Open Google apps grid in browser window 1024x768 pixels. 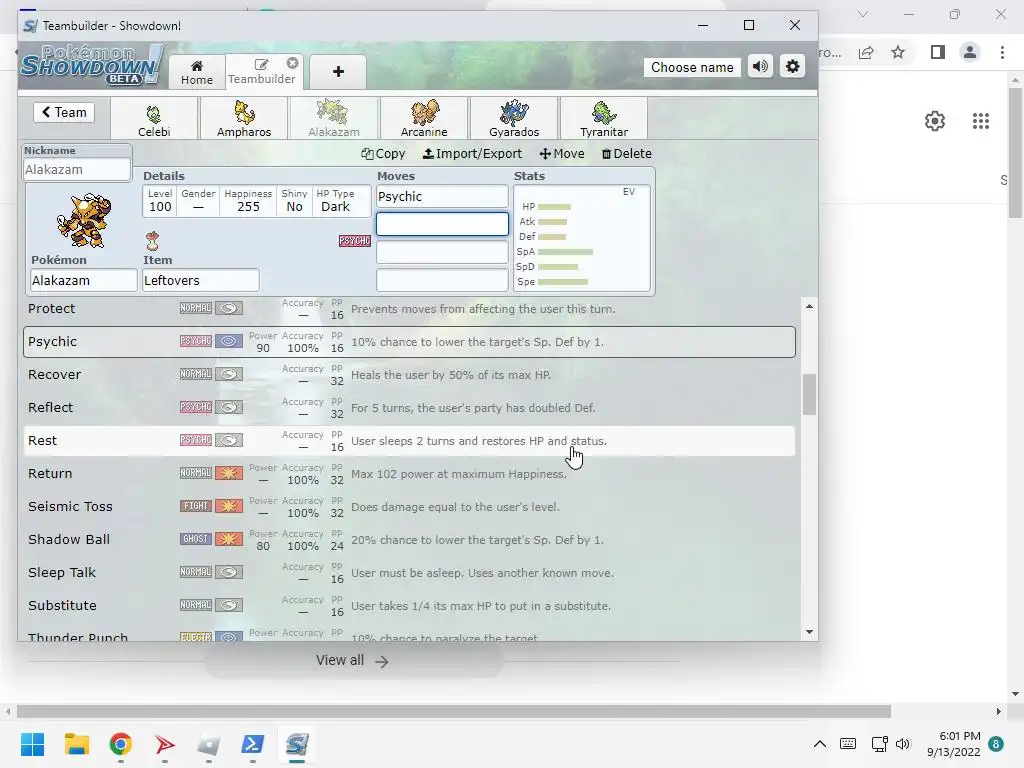pyautogui.click(x=980, y=121)
